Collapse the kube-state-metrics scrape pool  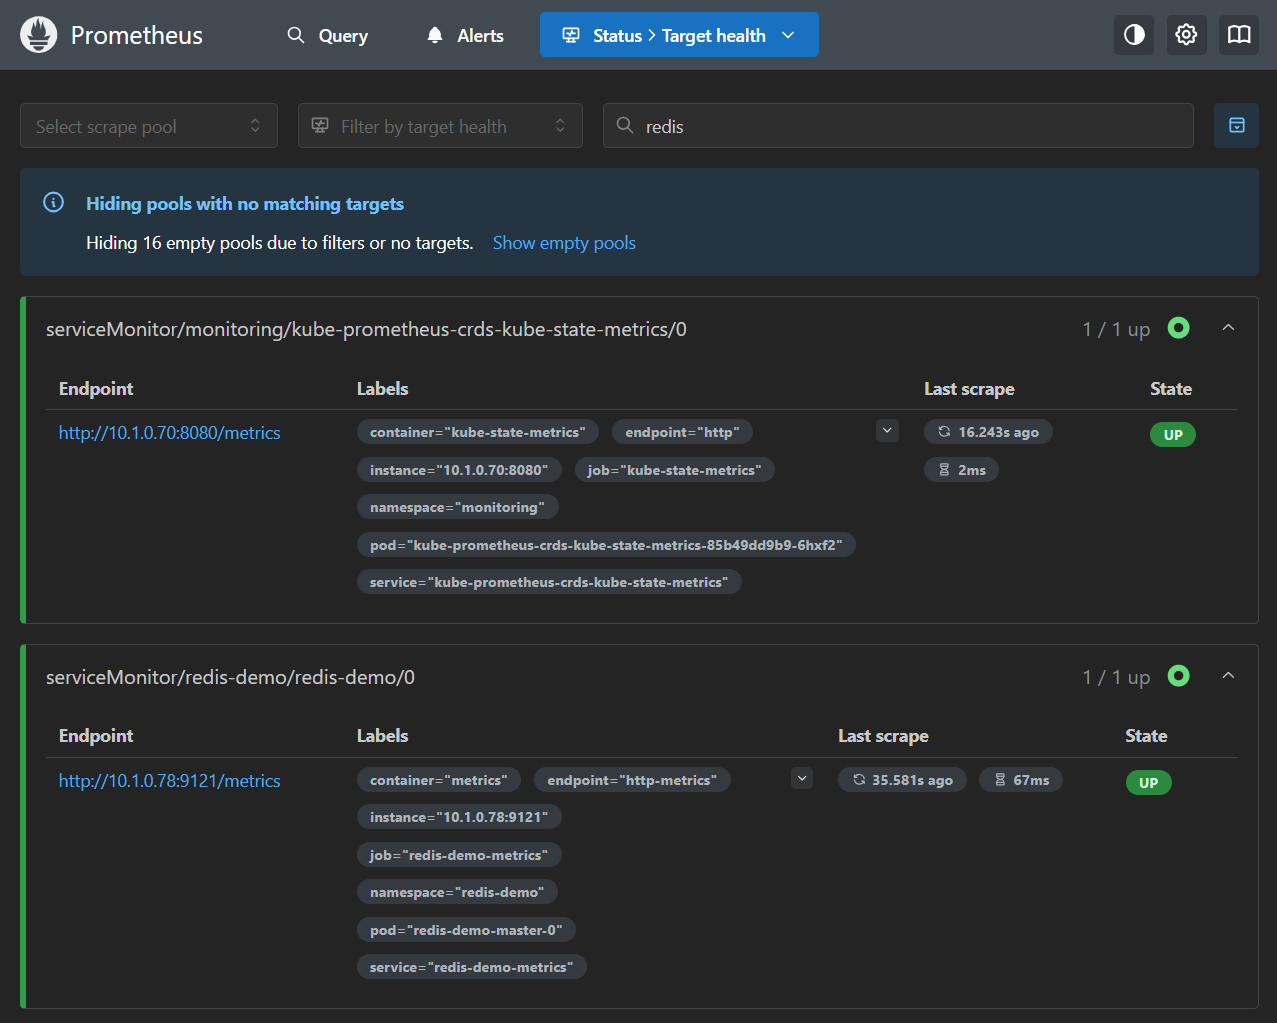coord(1229,328)
